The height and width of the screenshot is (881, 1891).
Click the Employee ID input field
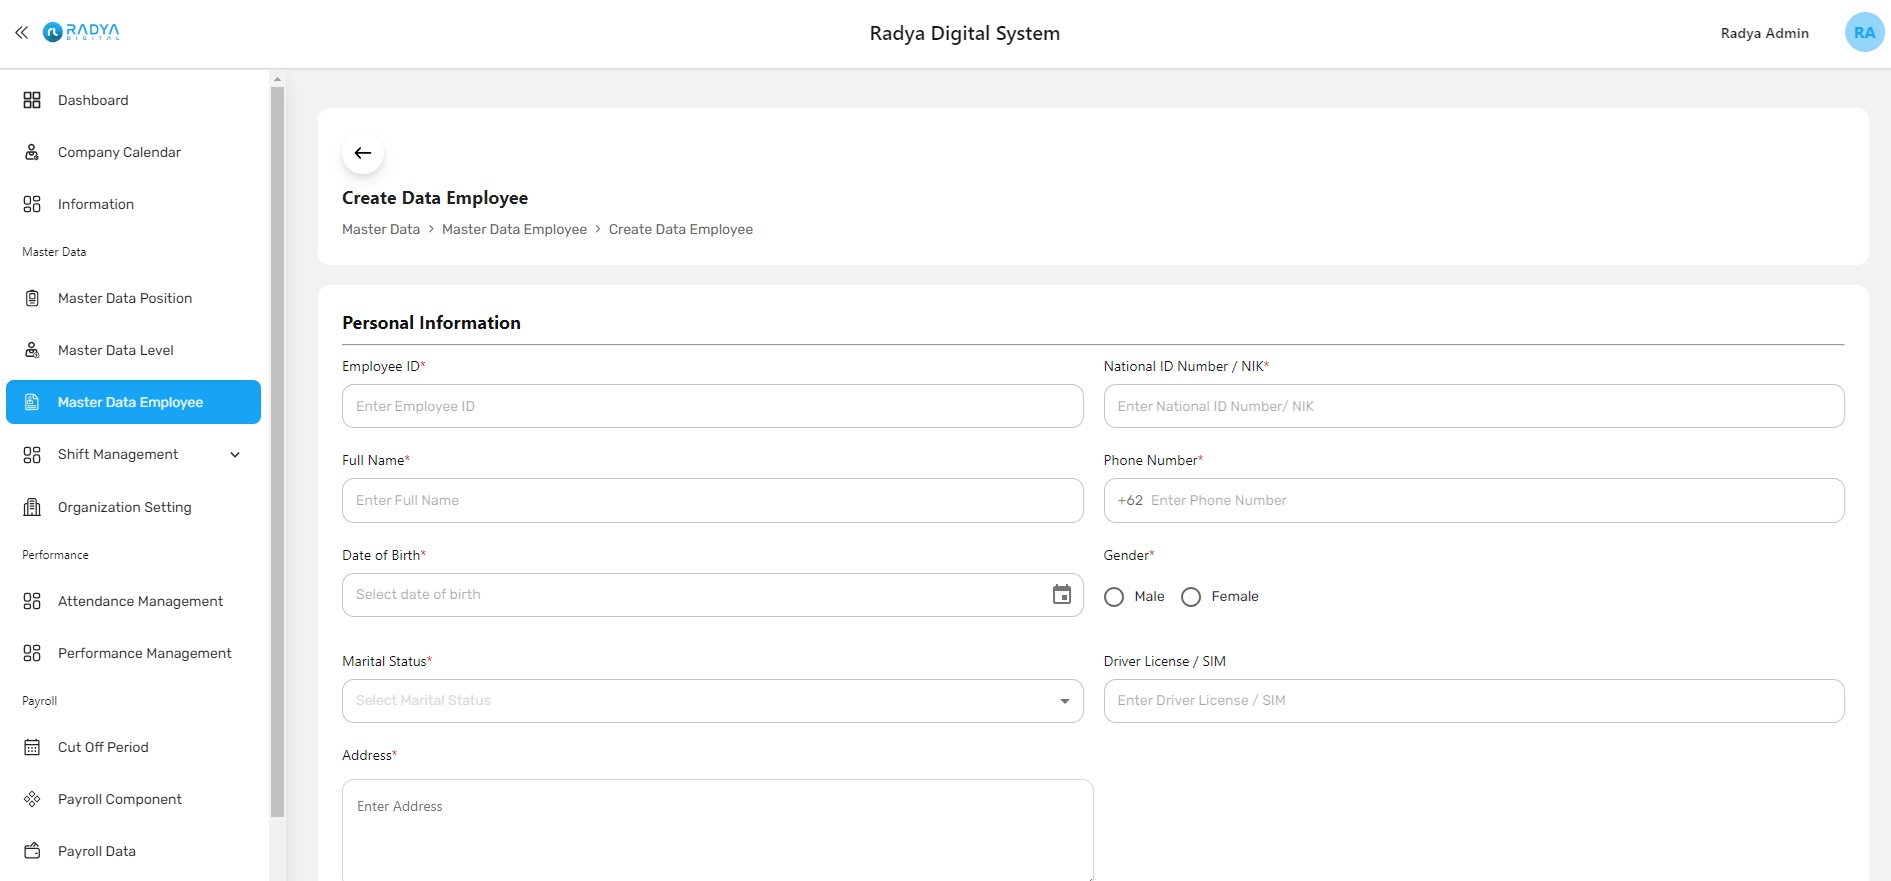[712, 406]
